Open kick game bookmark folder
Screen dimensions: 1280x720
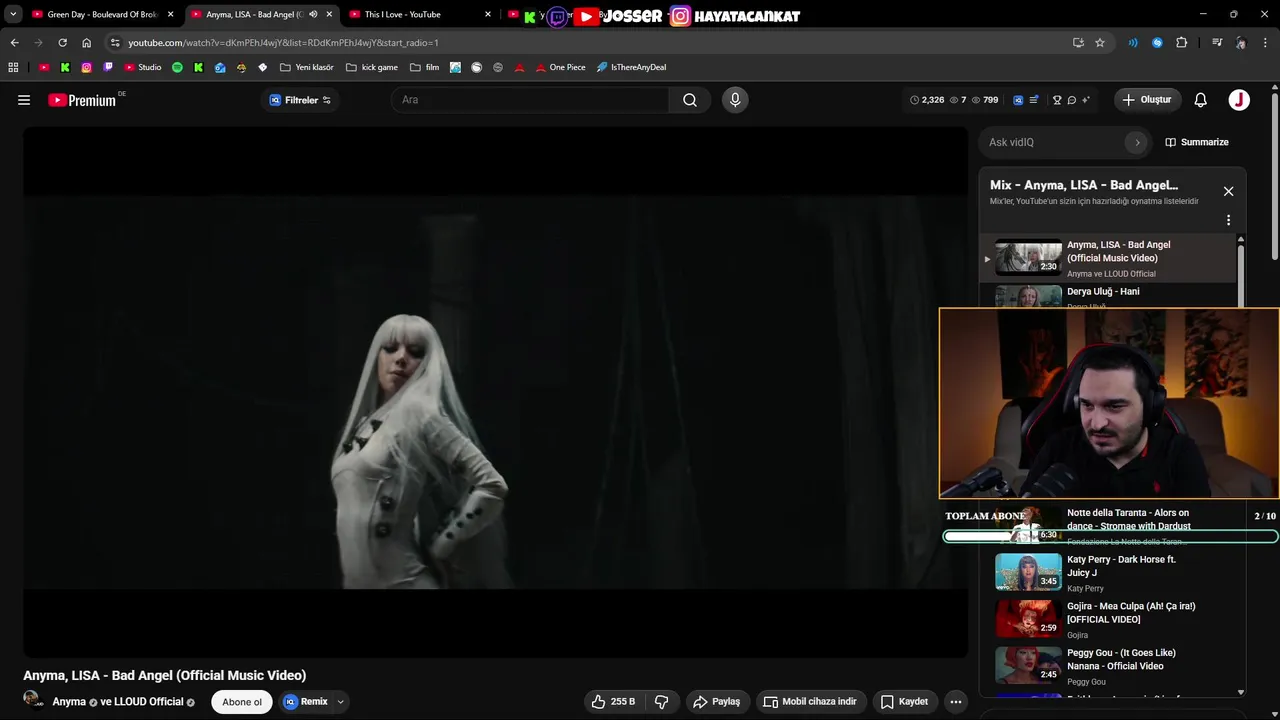pyautogui.click(x=372, y=68)
